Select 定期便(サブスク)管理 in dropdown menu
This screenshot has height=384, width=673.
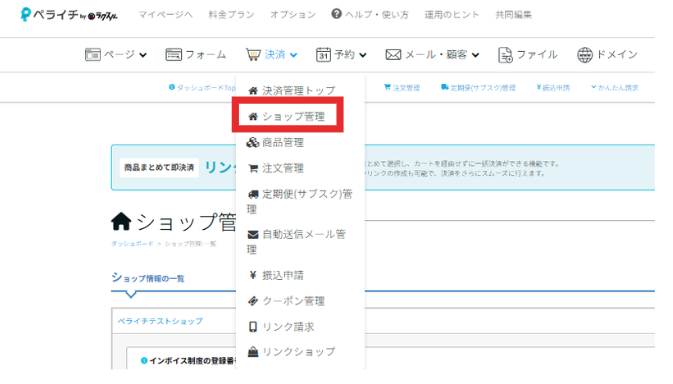[x=300, y=202]
